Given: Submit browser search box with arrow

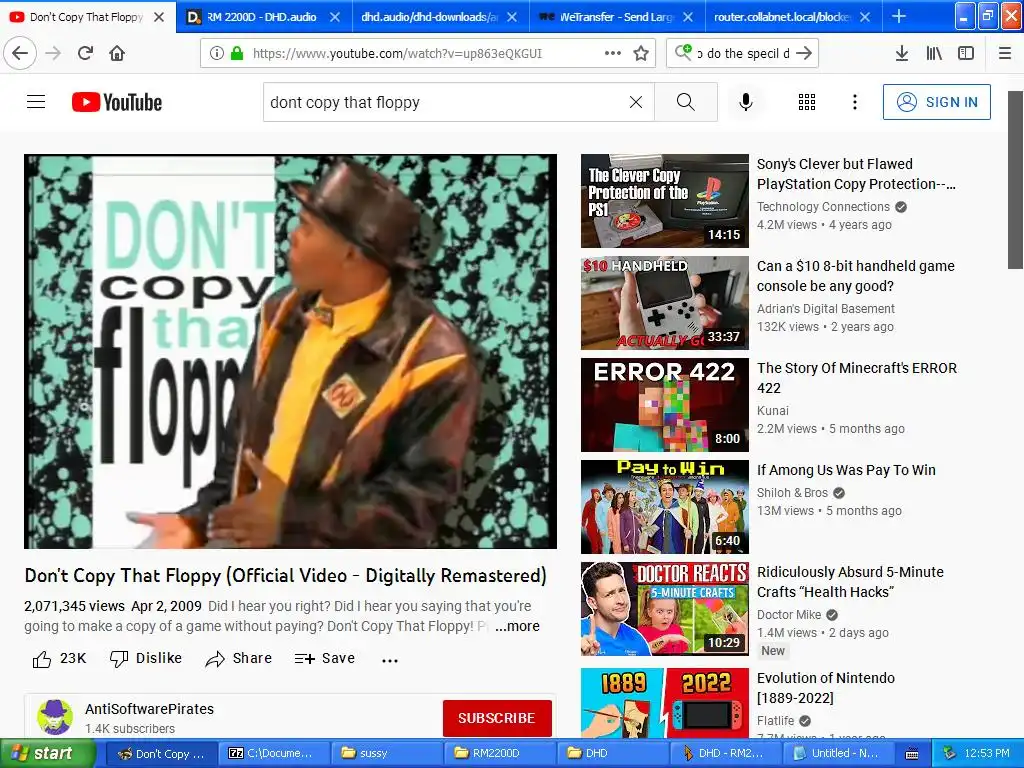Looking at the screenshot, I should (x=805, y=53).
